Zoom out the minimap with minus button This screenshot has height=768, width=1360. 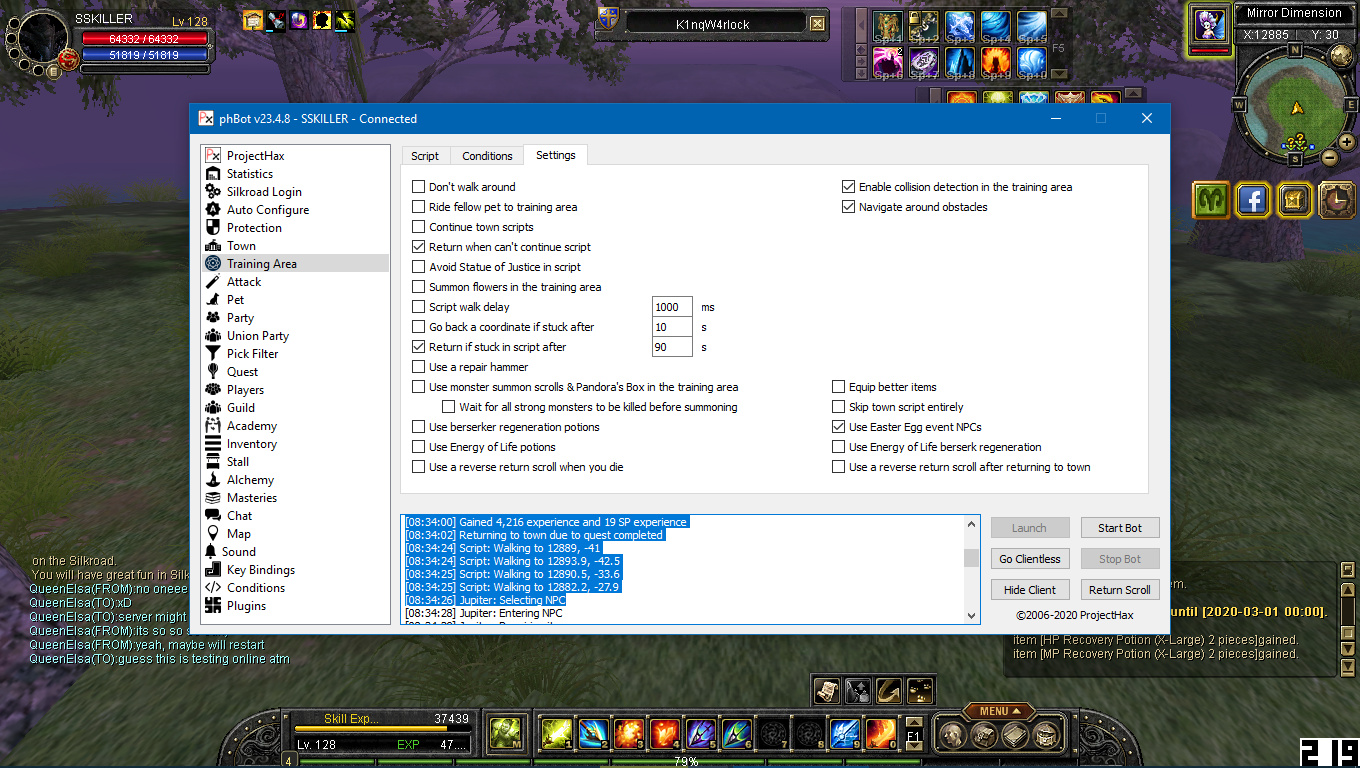1330,157
